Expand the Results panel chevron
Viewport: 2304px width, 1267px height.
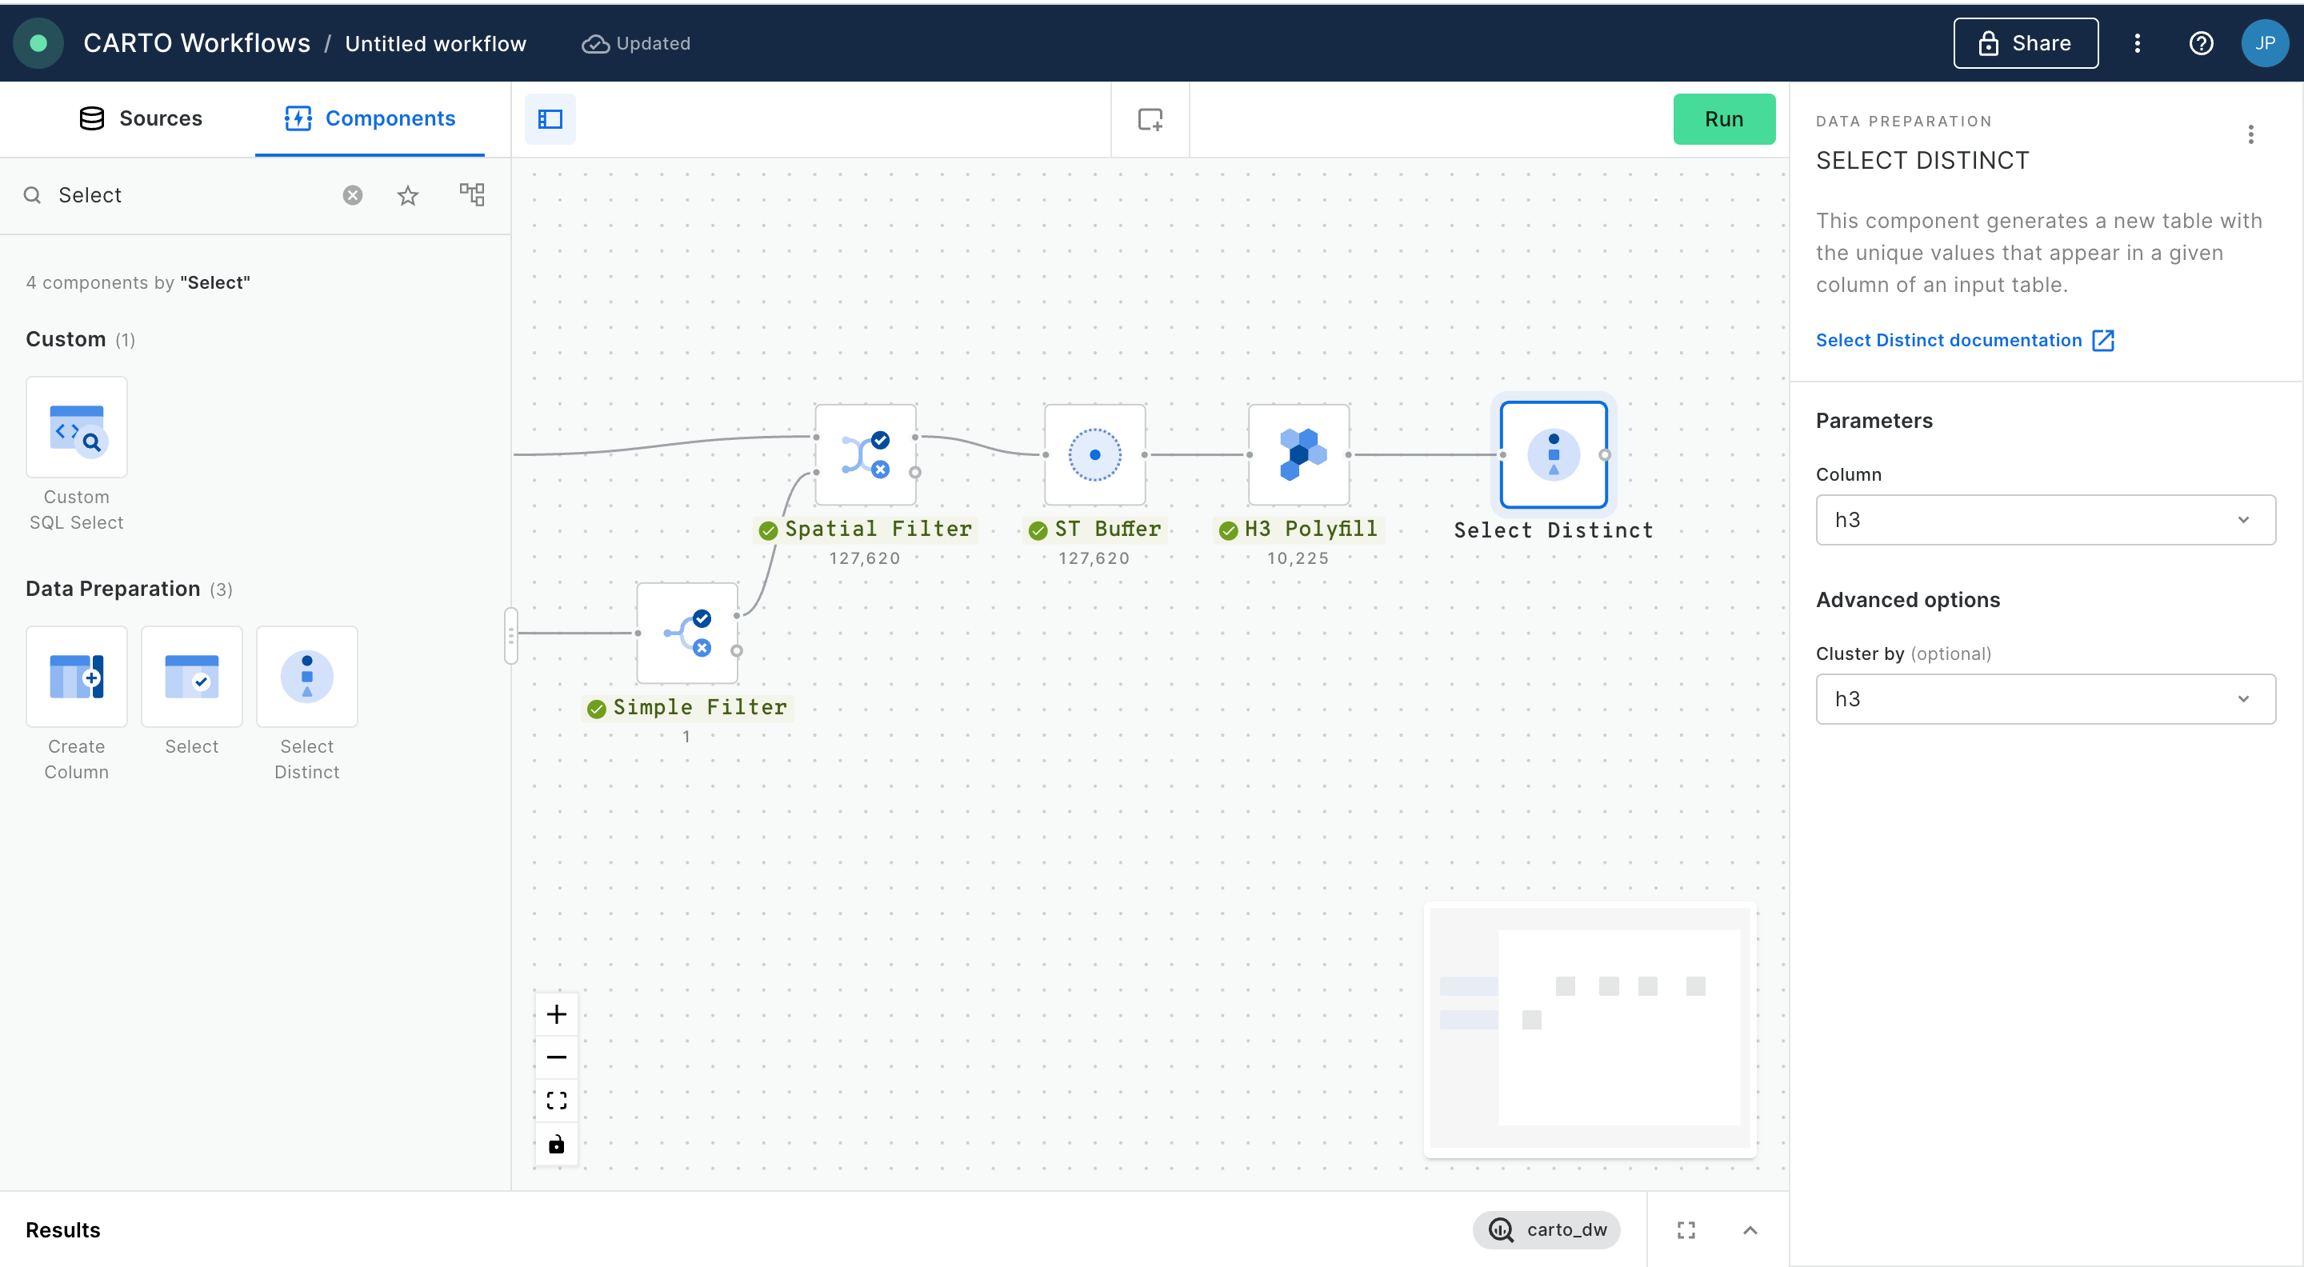coord(1750,1230)
